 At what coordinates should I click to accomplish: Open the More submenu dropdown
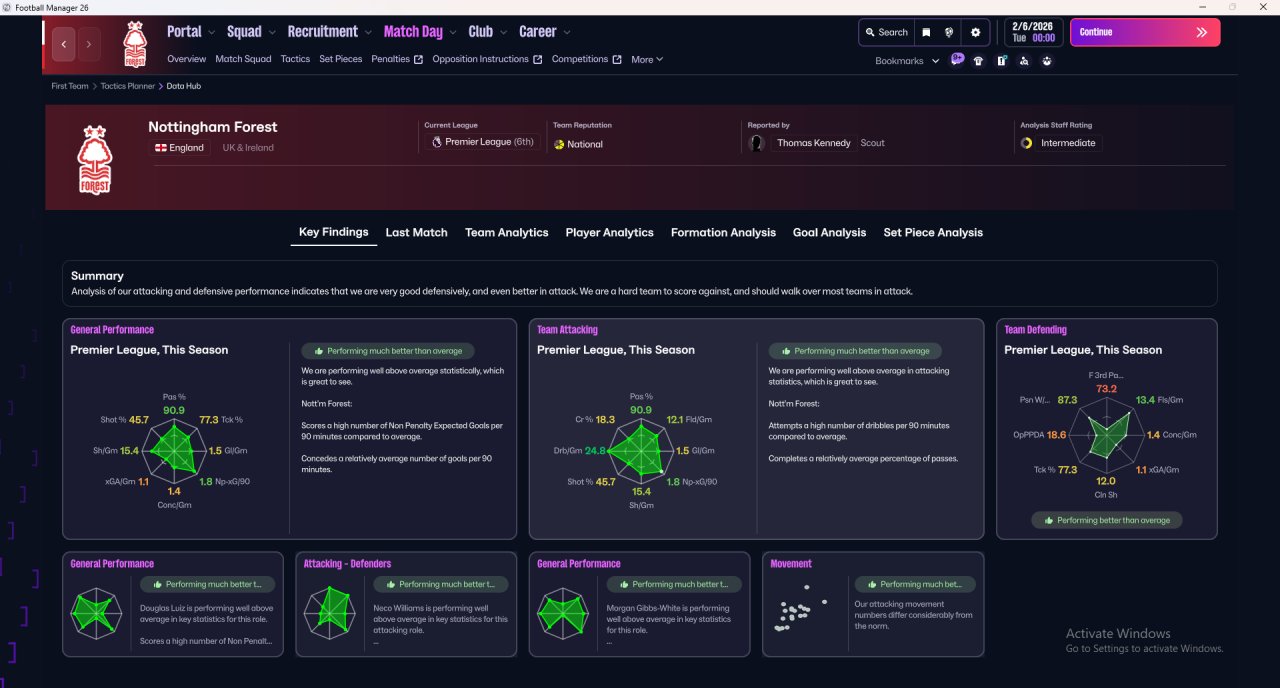[x=647, y=59]
